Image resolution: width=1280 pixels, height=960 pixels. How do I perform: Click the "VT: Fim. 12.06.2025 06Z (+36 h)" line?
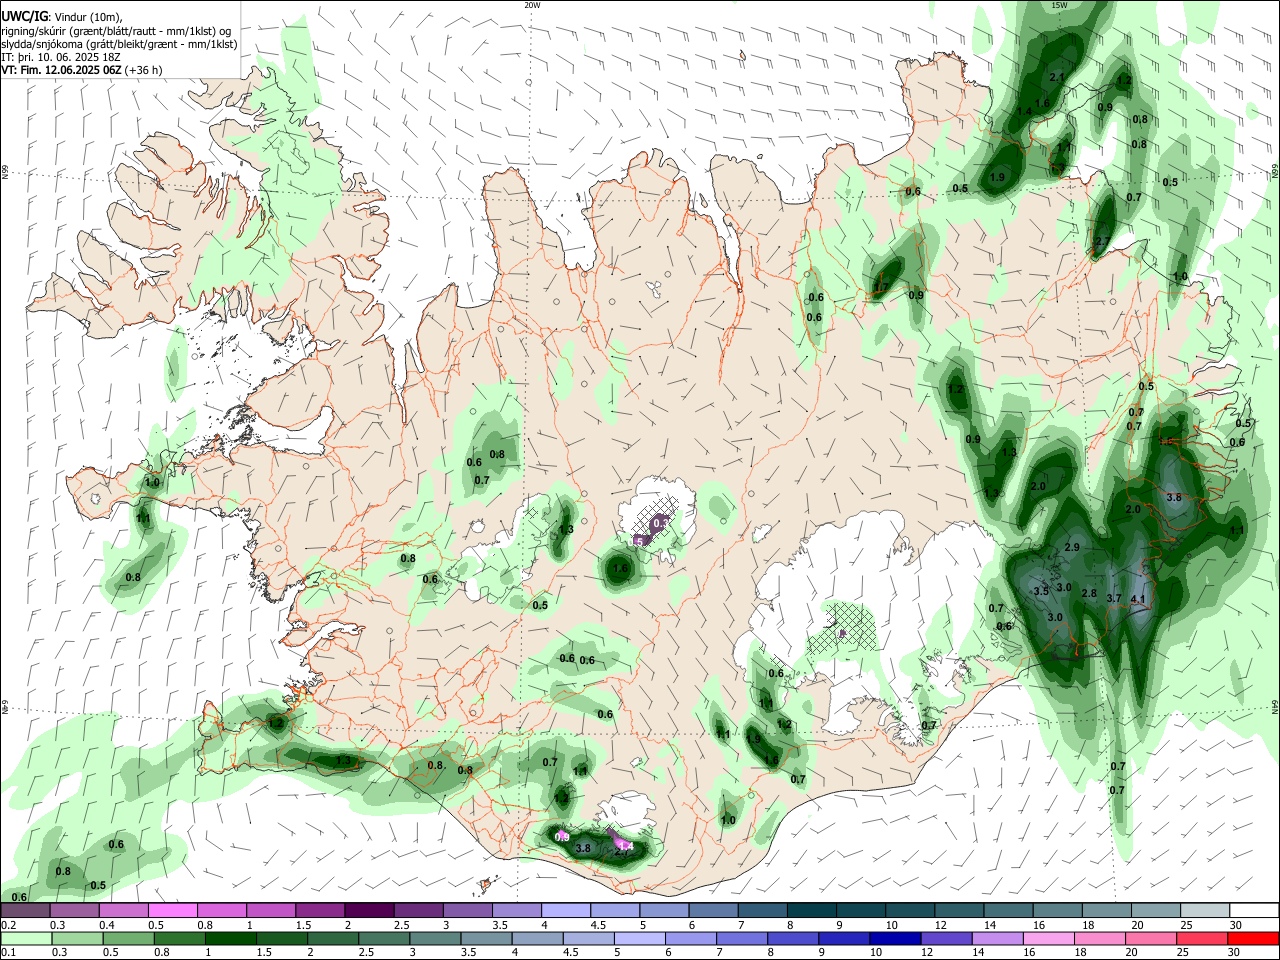click(82, 70)
